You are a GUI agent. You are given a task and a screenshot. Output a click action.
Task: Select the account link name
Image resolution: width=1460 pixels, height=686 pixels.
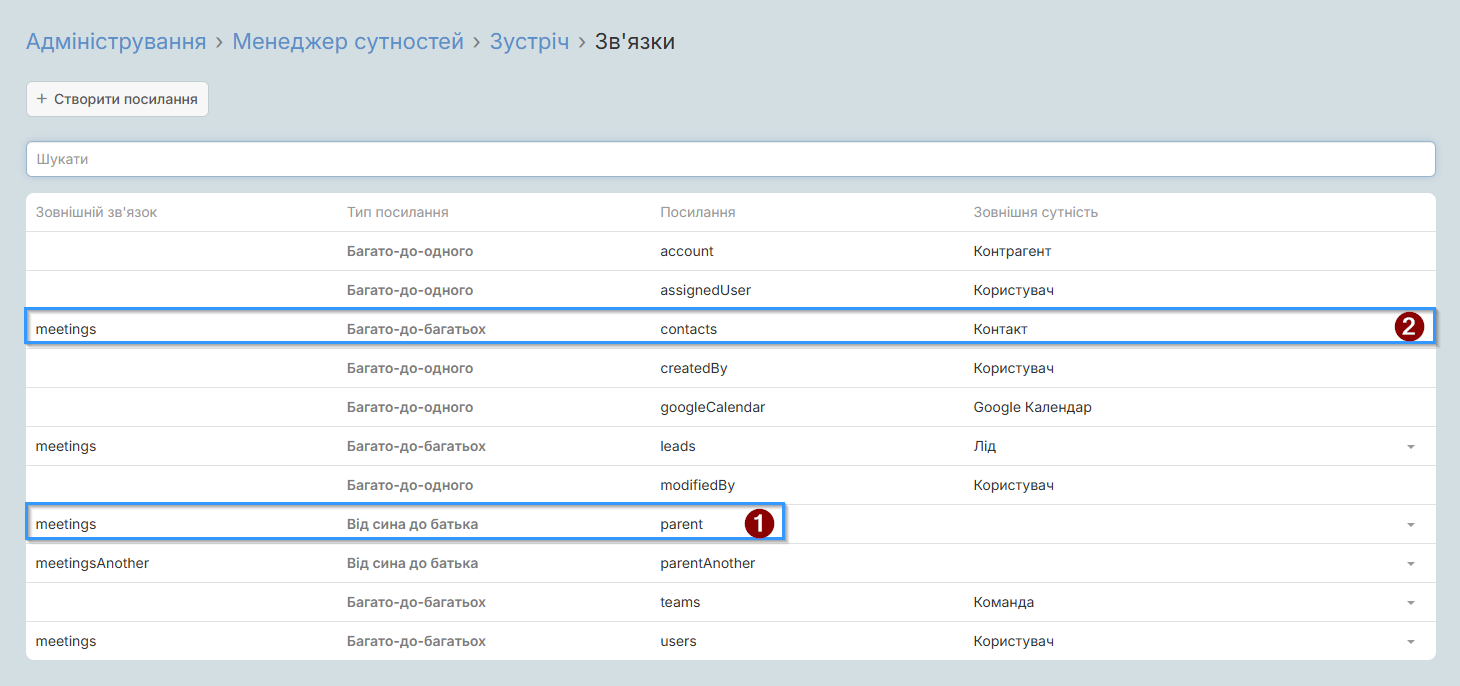[687, 251]
